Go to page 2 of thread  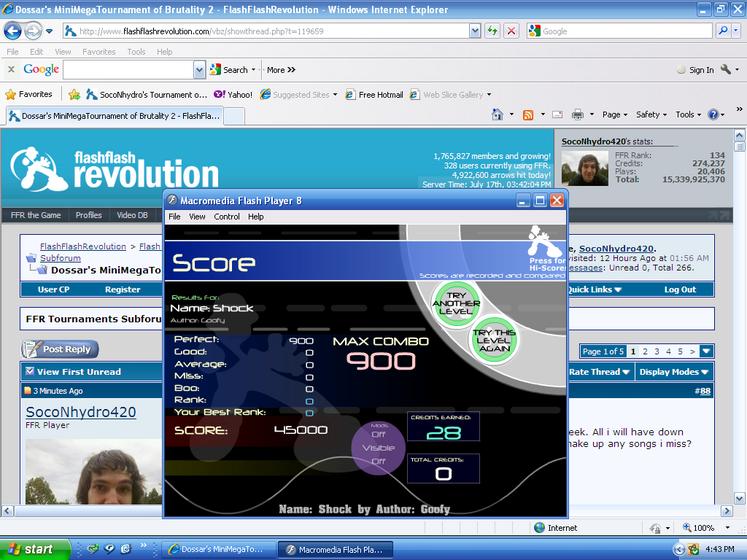[645, 351]
